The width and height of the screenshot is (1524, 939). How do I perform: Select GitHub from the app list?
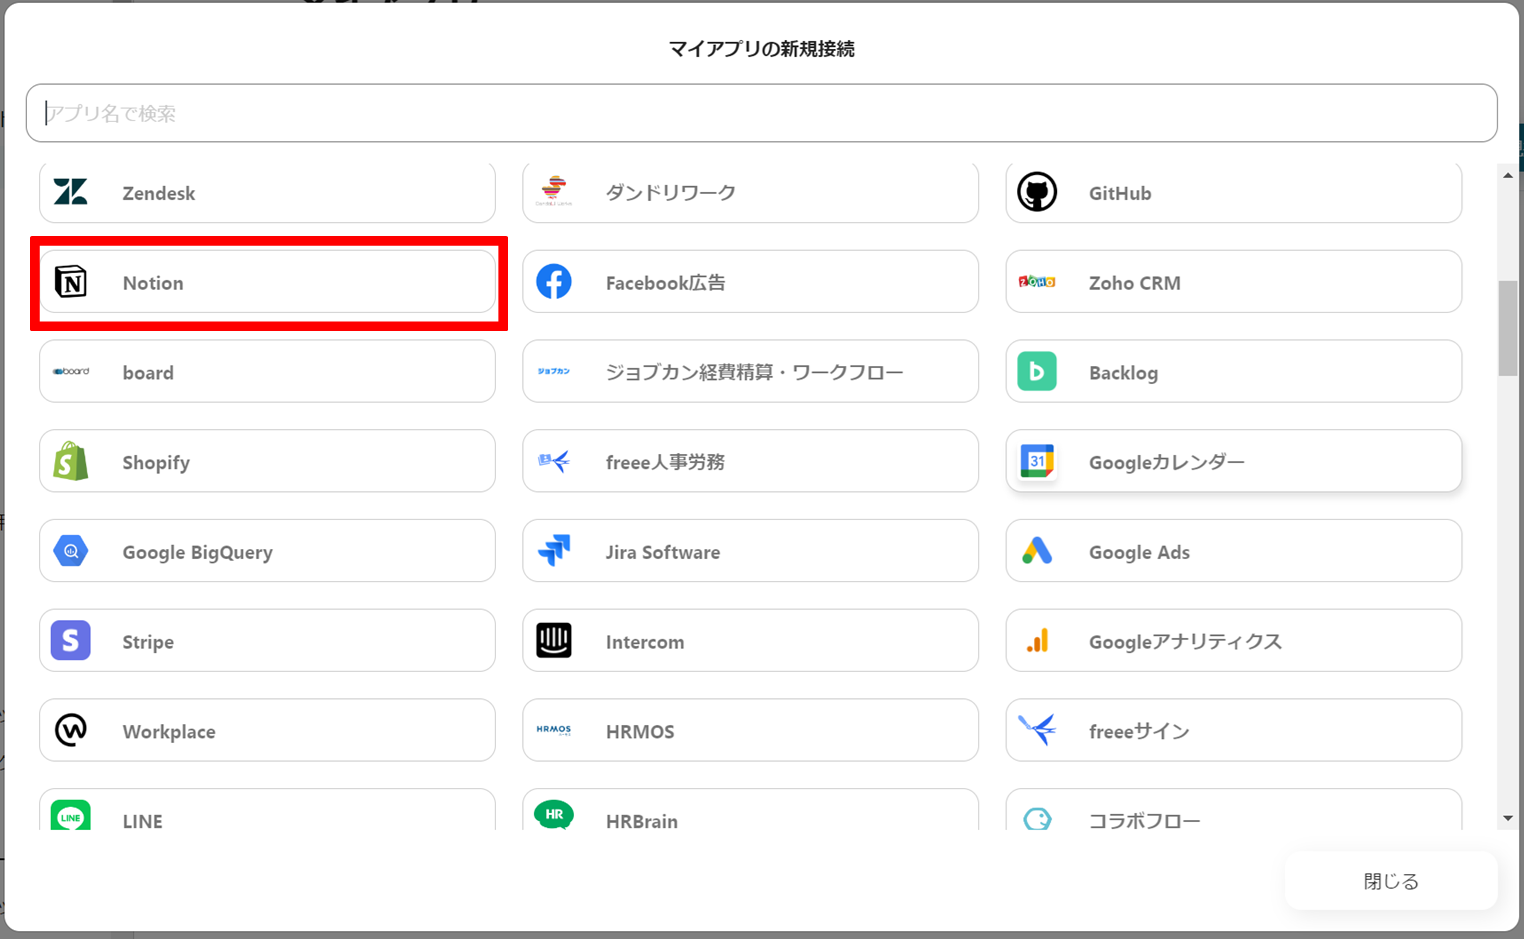point(1234,192)
